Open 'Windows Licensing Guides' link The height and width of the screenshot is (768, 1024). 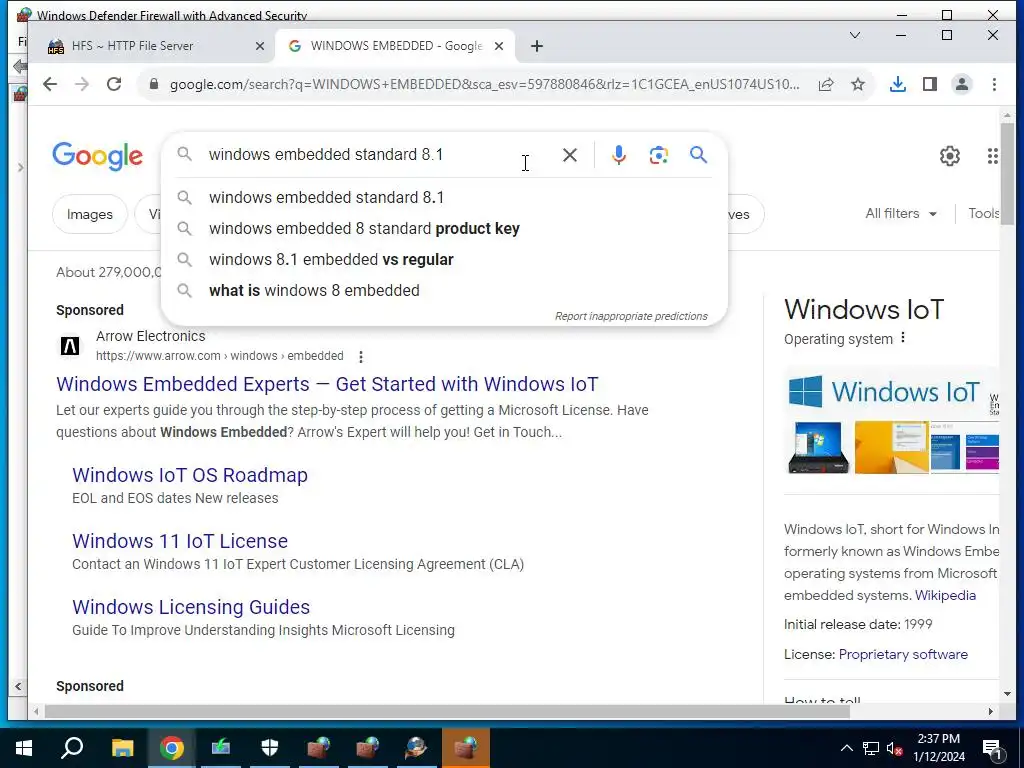(191, 607)
